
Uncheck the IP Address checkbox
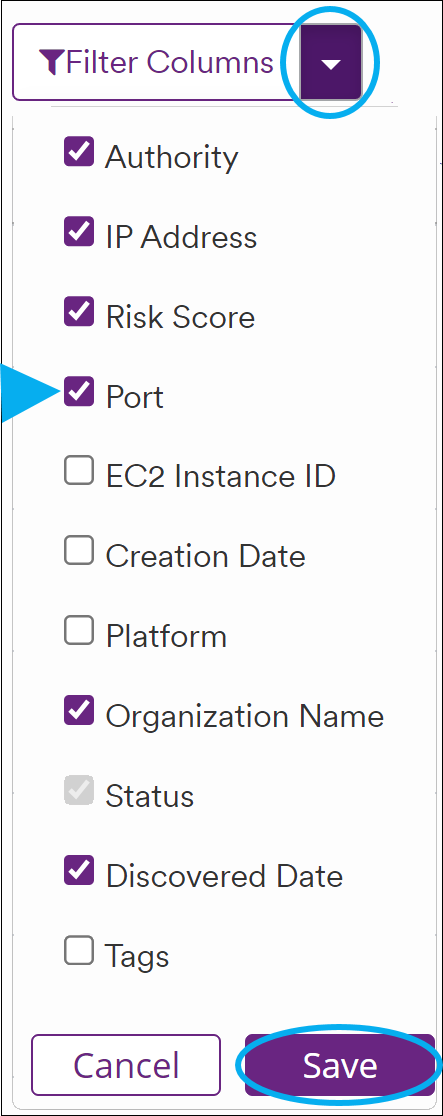[x=79, y=231]
